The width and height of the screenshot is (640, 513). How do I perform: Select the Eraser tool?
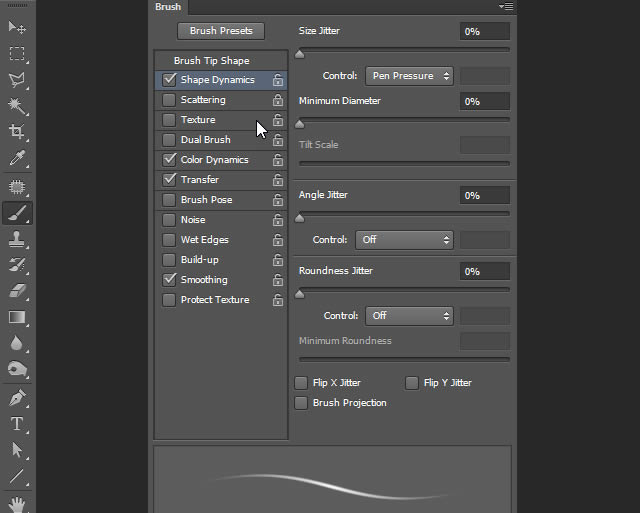17,291
